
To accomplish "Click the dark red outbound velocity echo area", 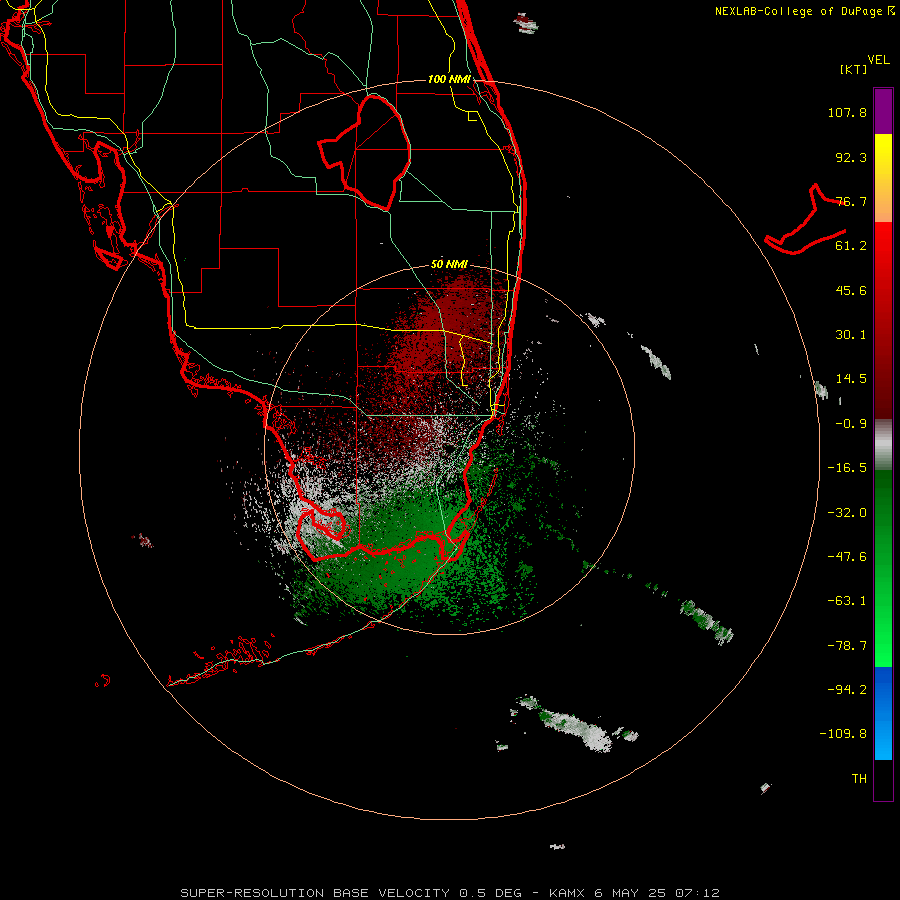I will tap(442, 339).
